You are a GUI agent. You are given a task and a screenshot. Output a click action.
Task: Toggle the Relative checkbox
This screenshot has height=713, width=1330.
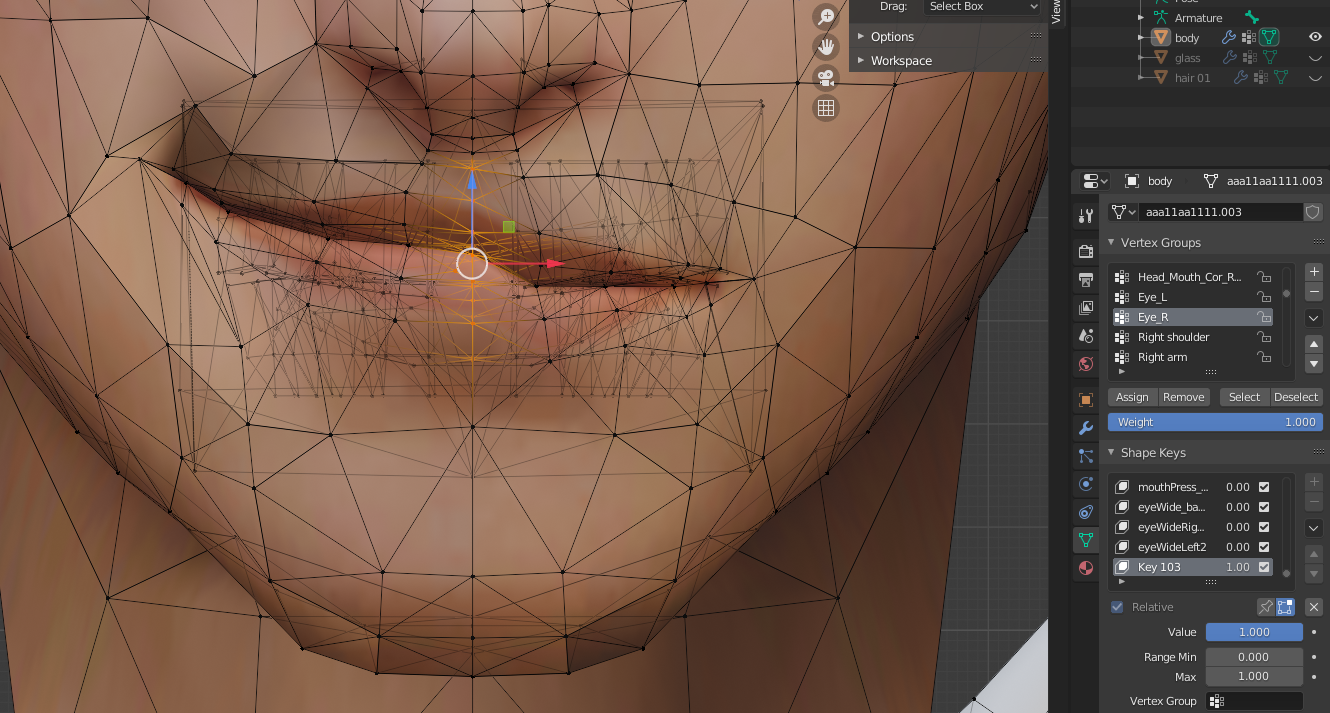click(x=1117, y=607)
